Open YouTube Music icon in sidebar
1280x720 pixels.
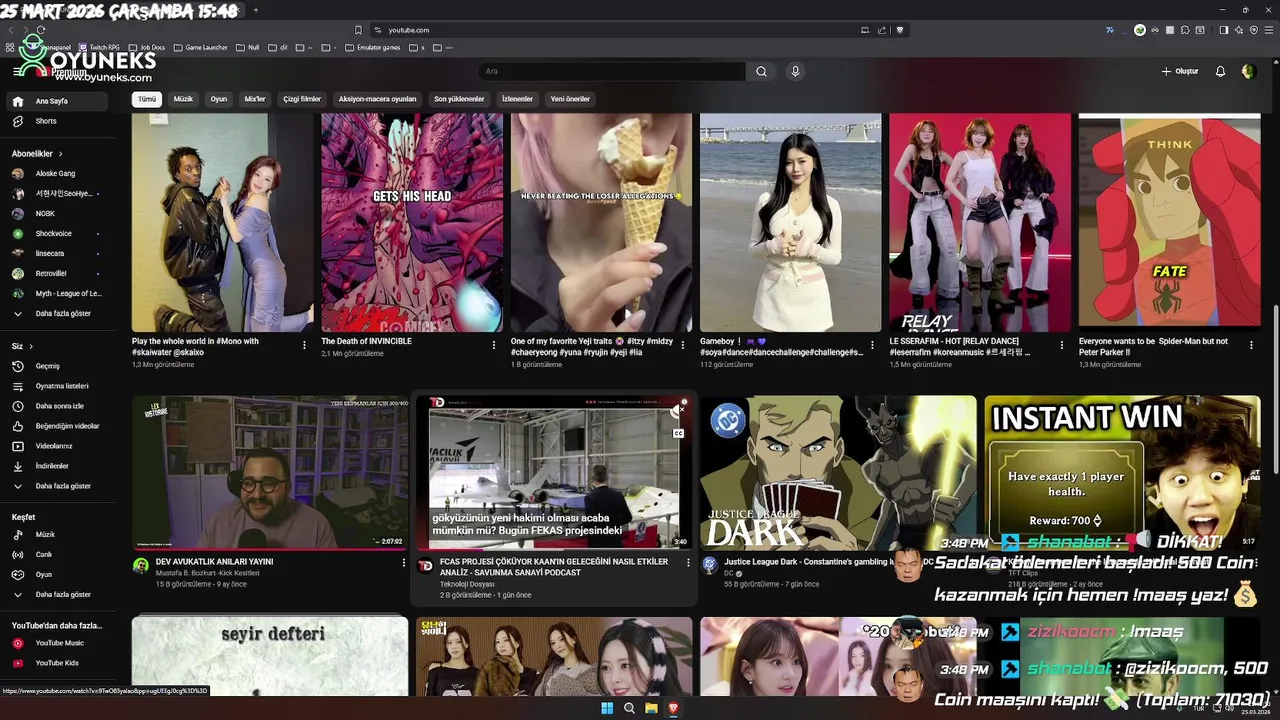coord(18,643)
